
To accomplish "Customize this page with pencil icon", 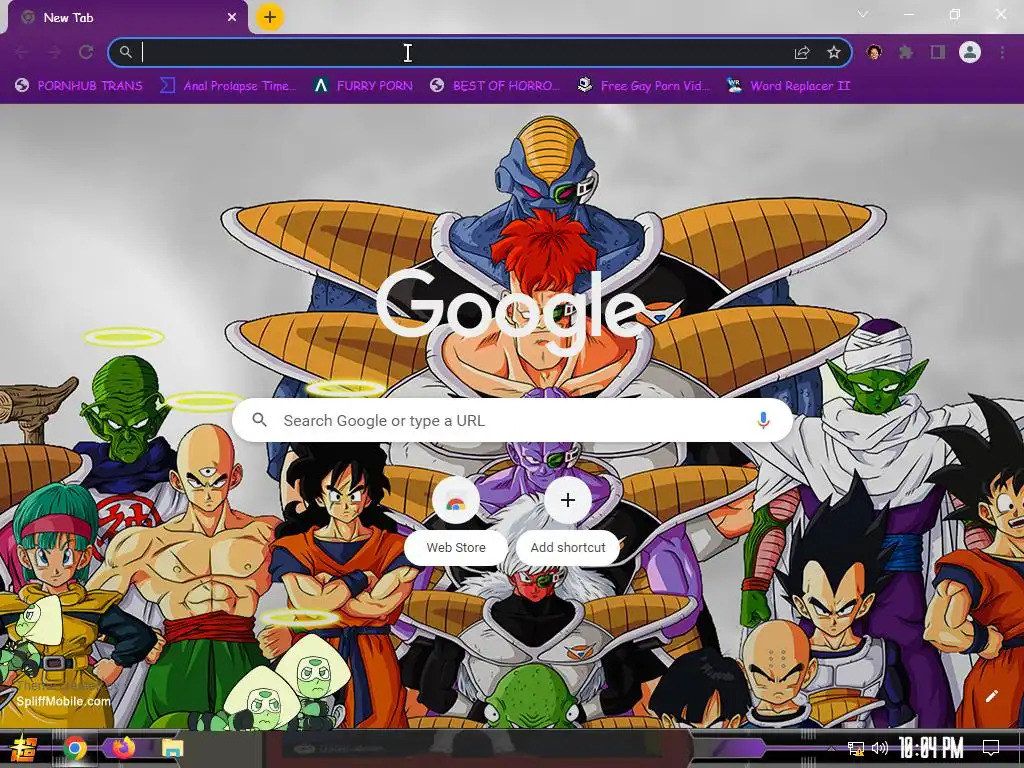I will (x=991, y=696).
